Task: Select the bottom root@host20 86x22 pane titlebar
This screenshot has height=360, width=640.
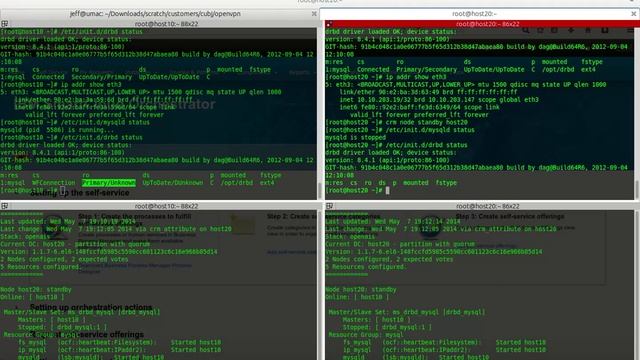Action: 487,206
